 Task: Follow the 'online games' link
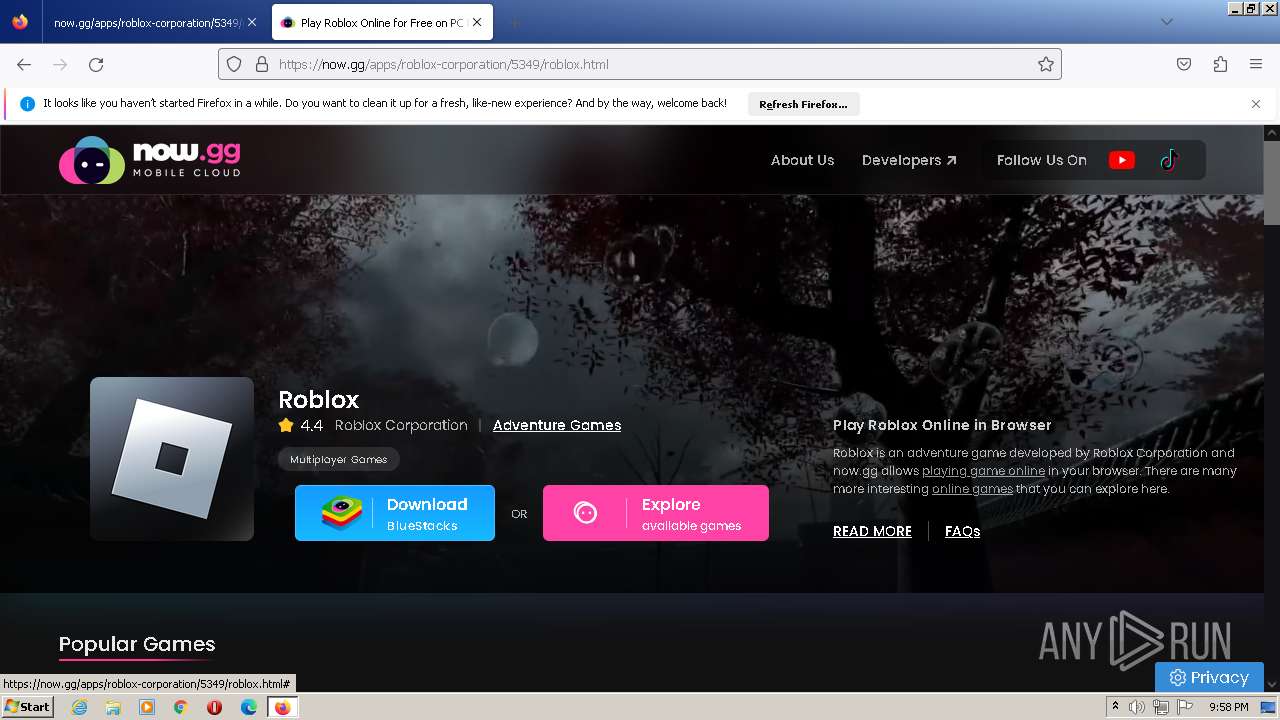click(972, 489)
